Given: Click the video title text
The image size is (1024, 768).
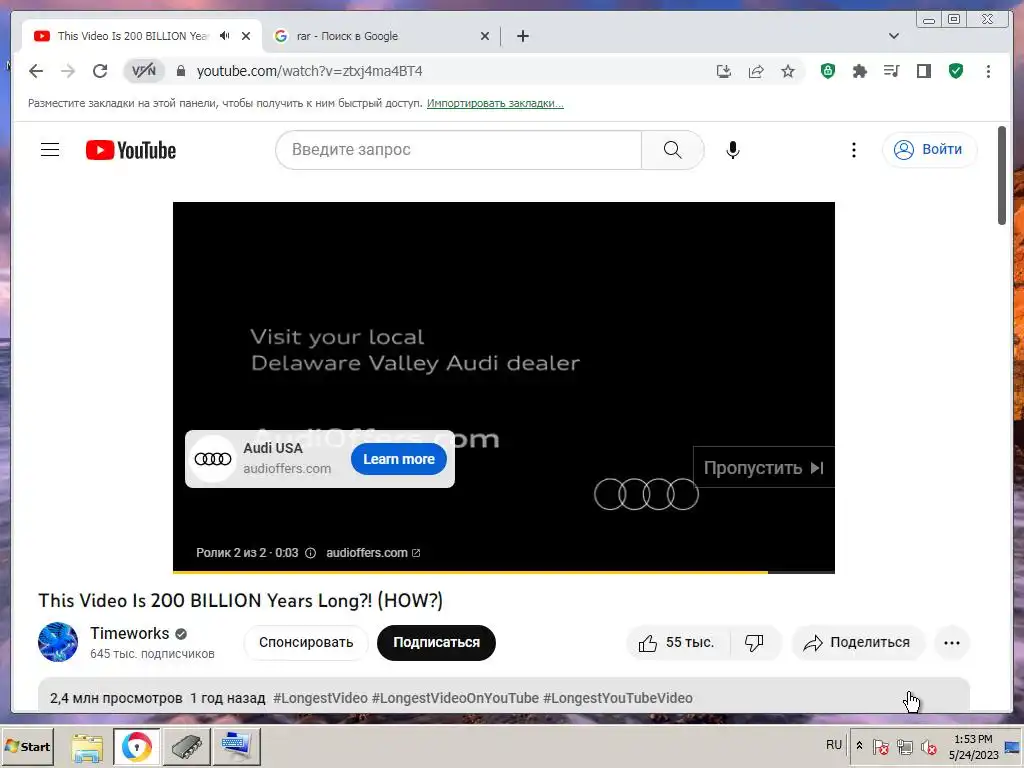Looking at the screenshot, I should click(240, 601).
